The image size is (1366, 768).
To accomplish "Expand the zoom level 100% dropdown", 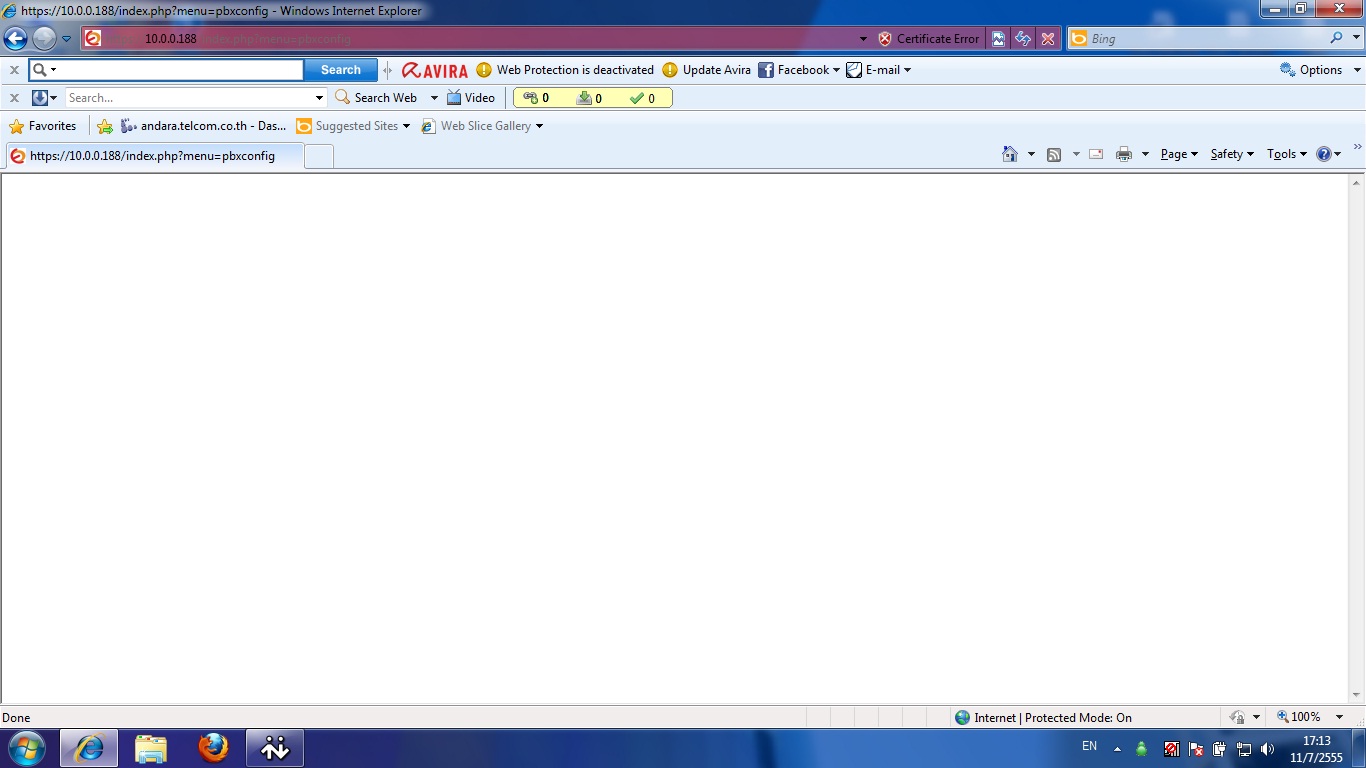I will click(1341, 717).
